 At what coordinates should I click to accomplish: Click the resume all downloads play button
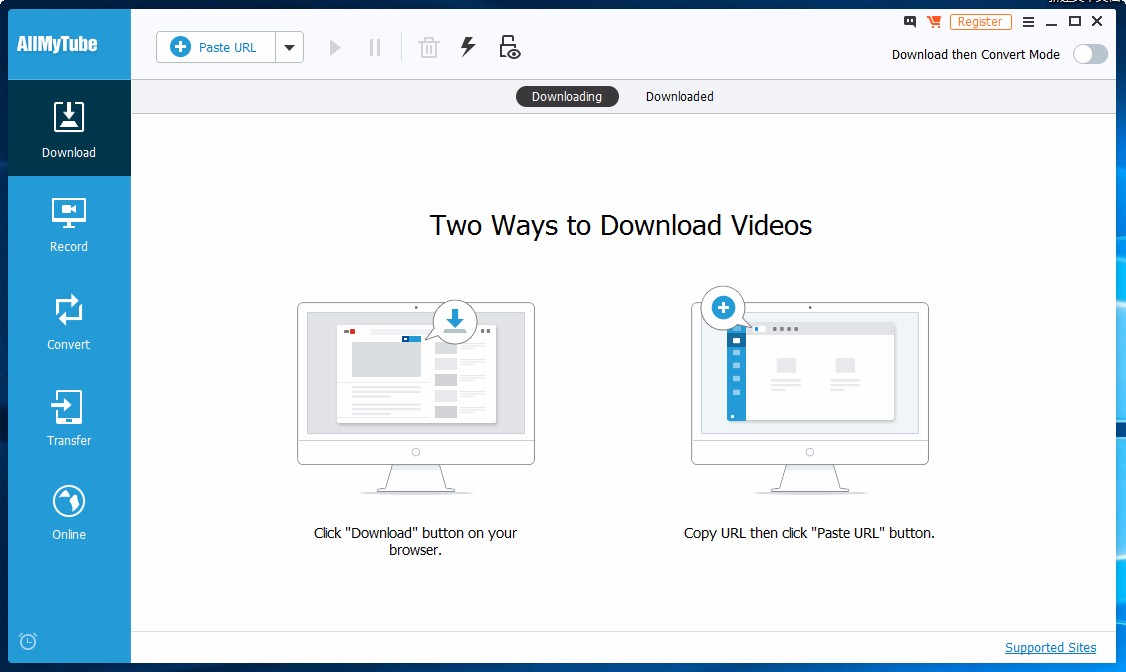coord(335,47)
